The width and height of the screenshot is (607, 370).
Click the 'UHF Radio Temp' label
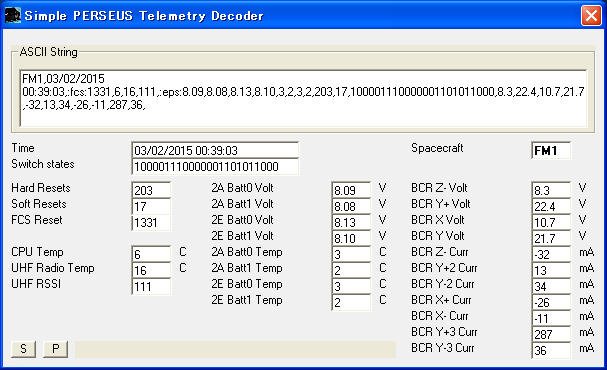tap(53, 268)
